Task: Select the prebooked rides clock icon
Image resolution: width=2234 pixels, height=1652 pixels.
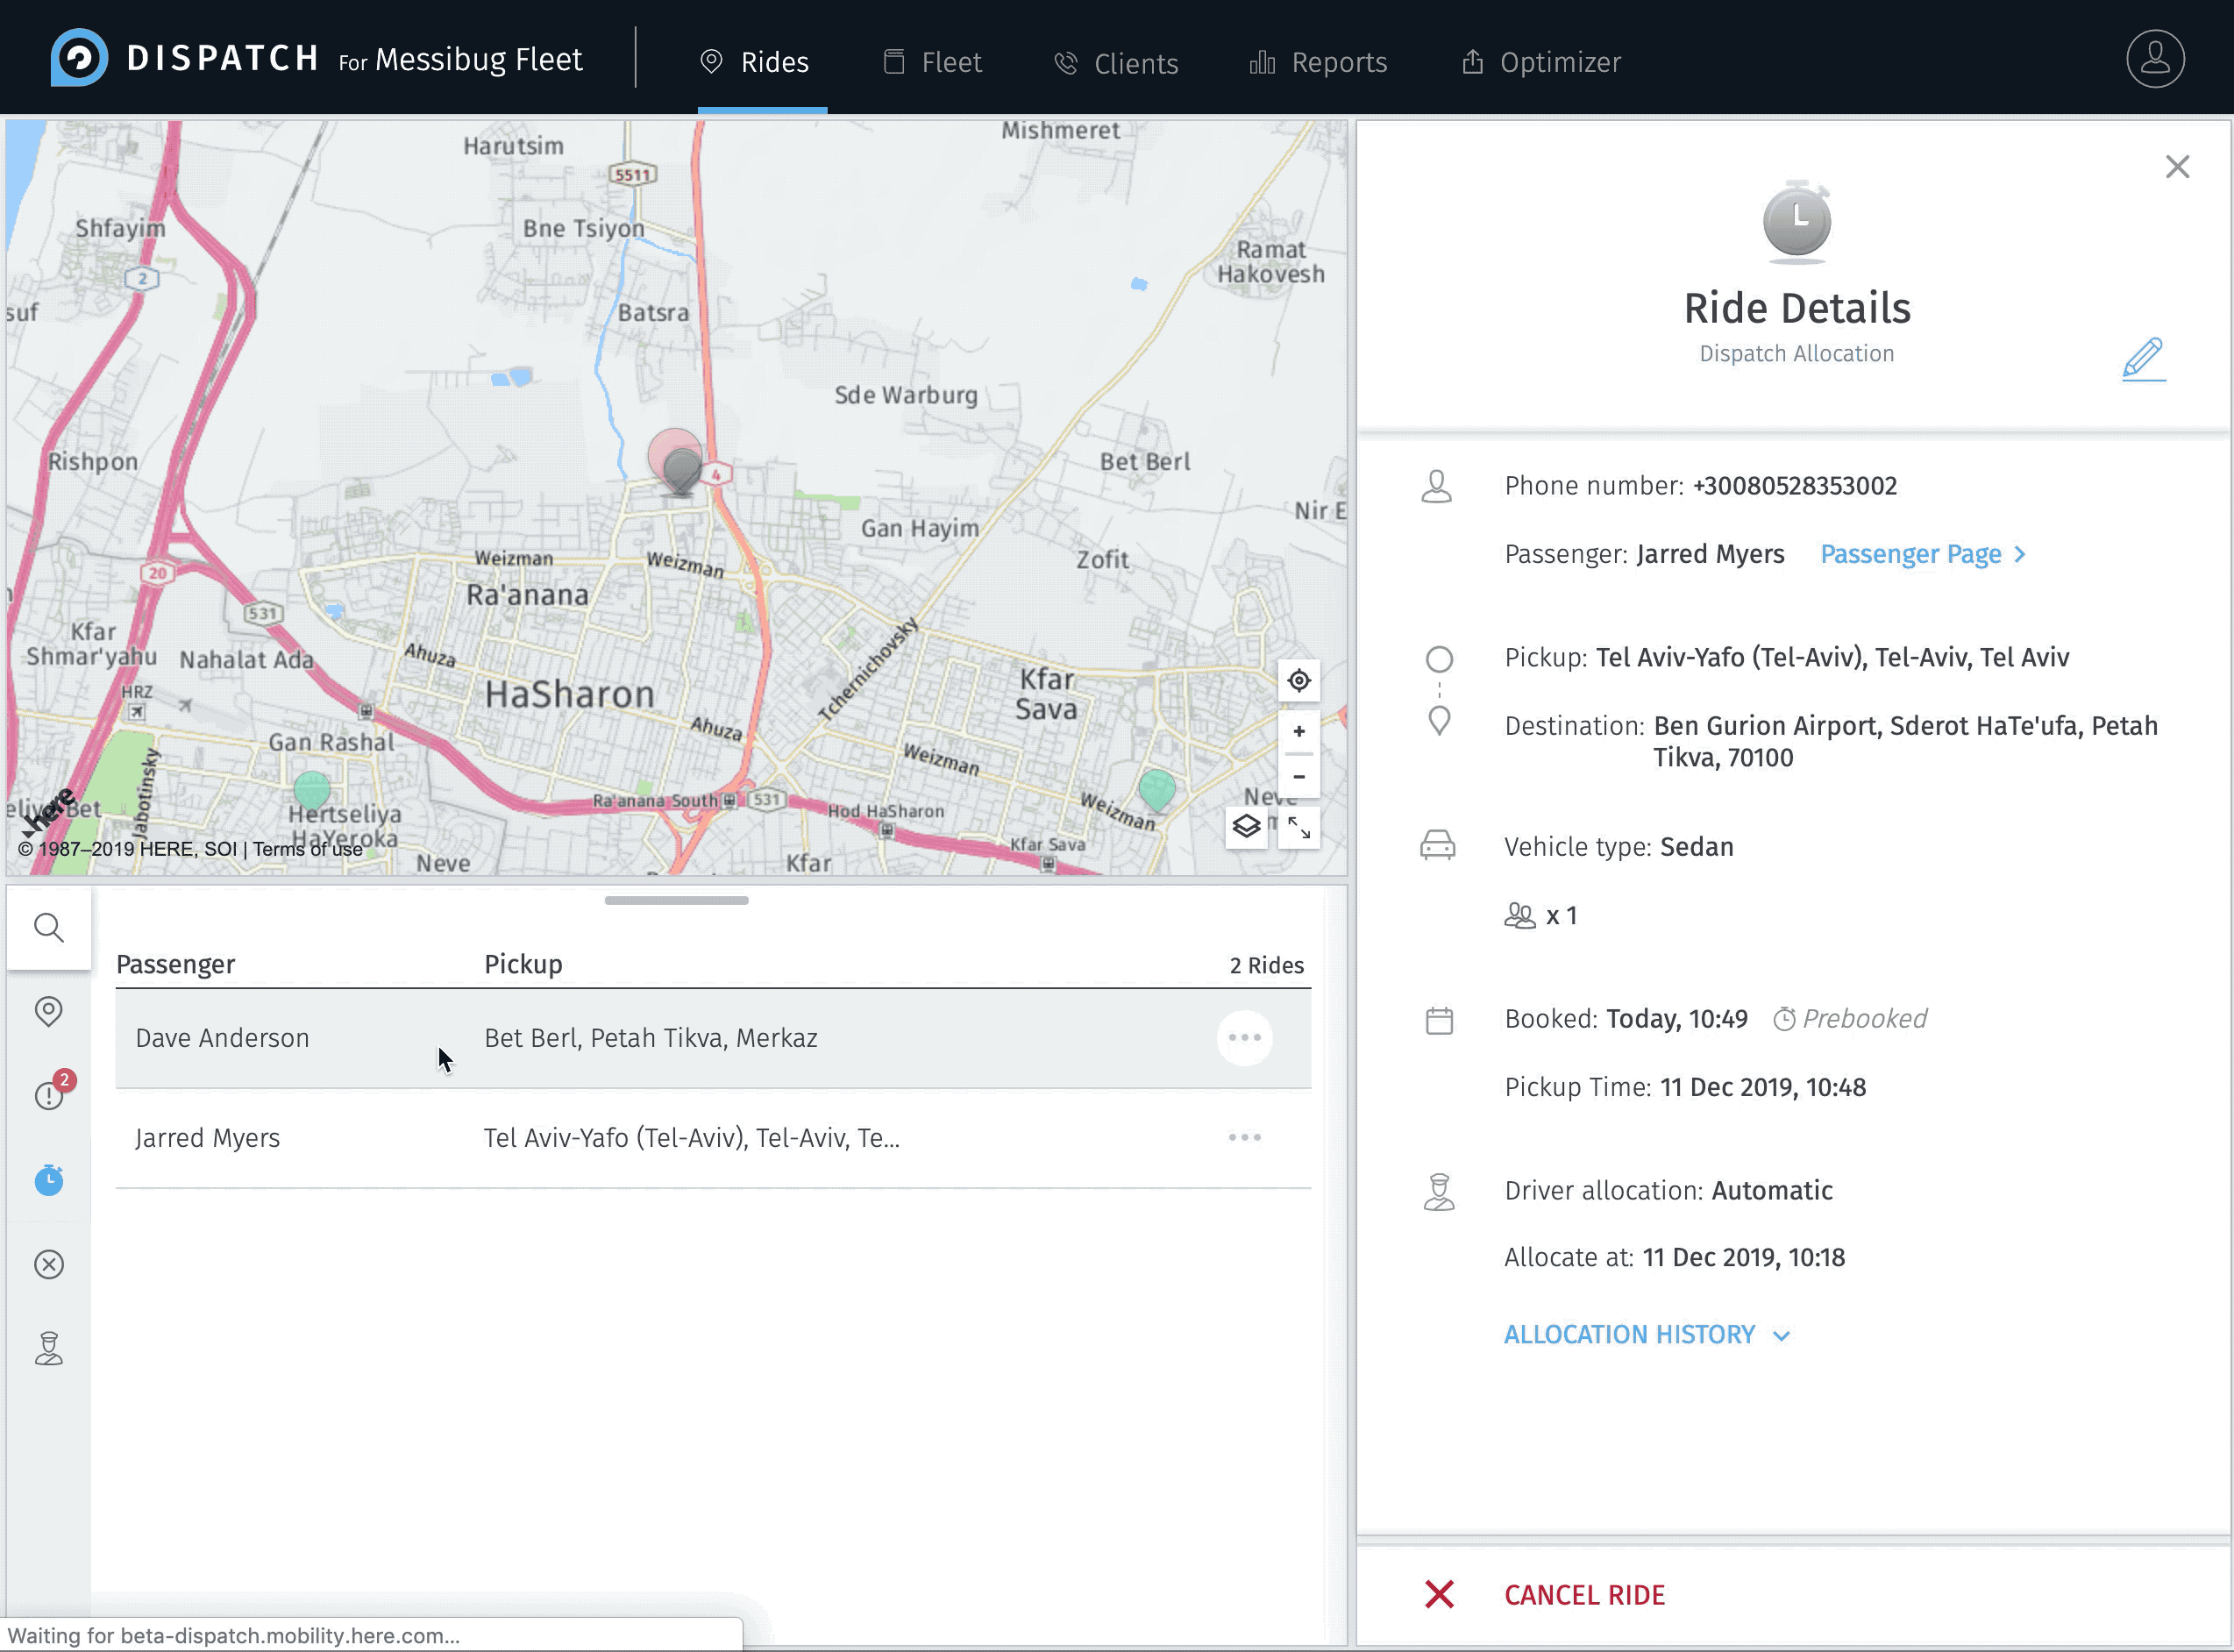Action: [48, 1180]
